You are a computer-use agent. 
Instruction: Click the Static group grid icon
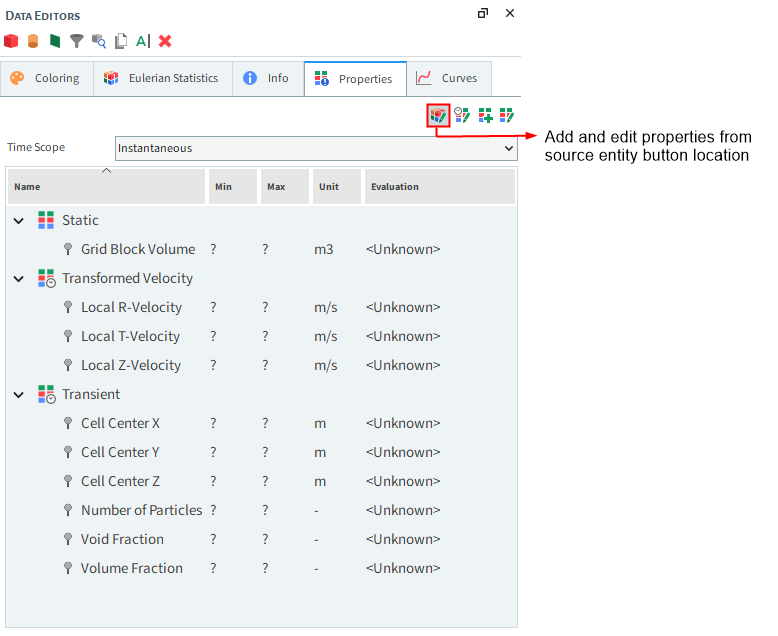coord(46,220)
